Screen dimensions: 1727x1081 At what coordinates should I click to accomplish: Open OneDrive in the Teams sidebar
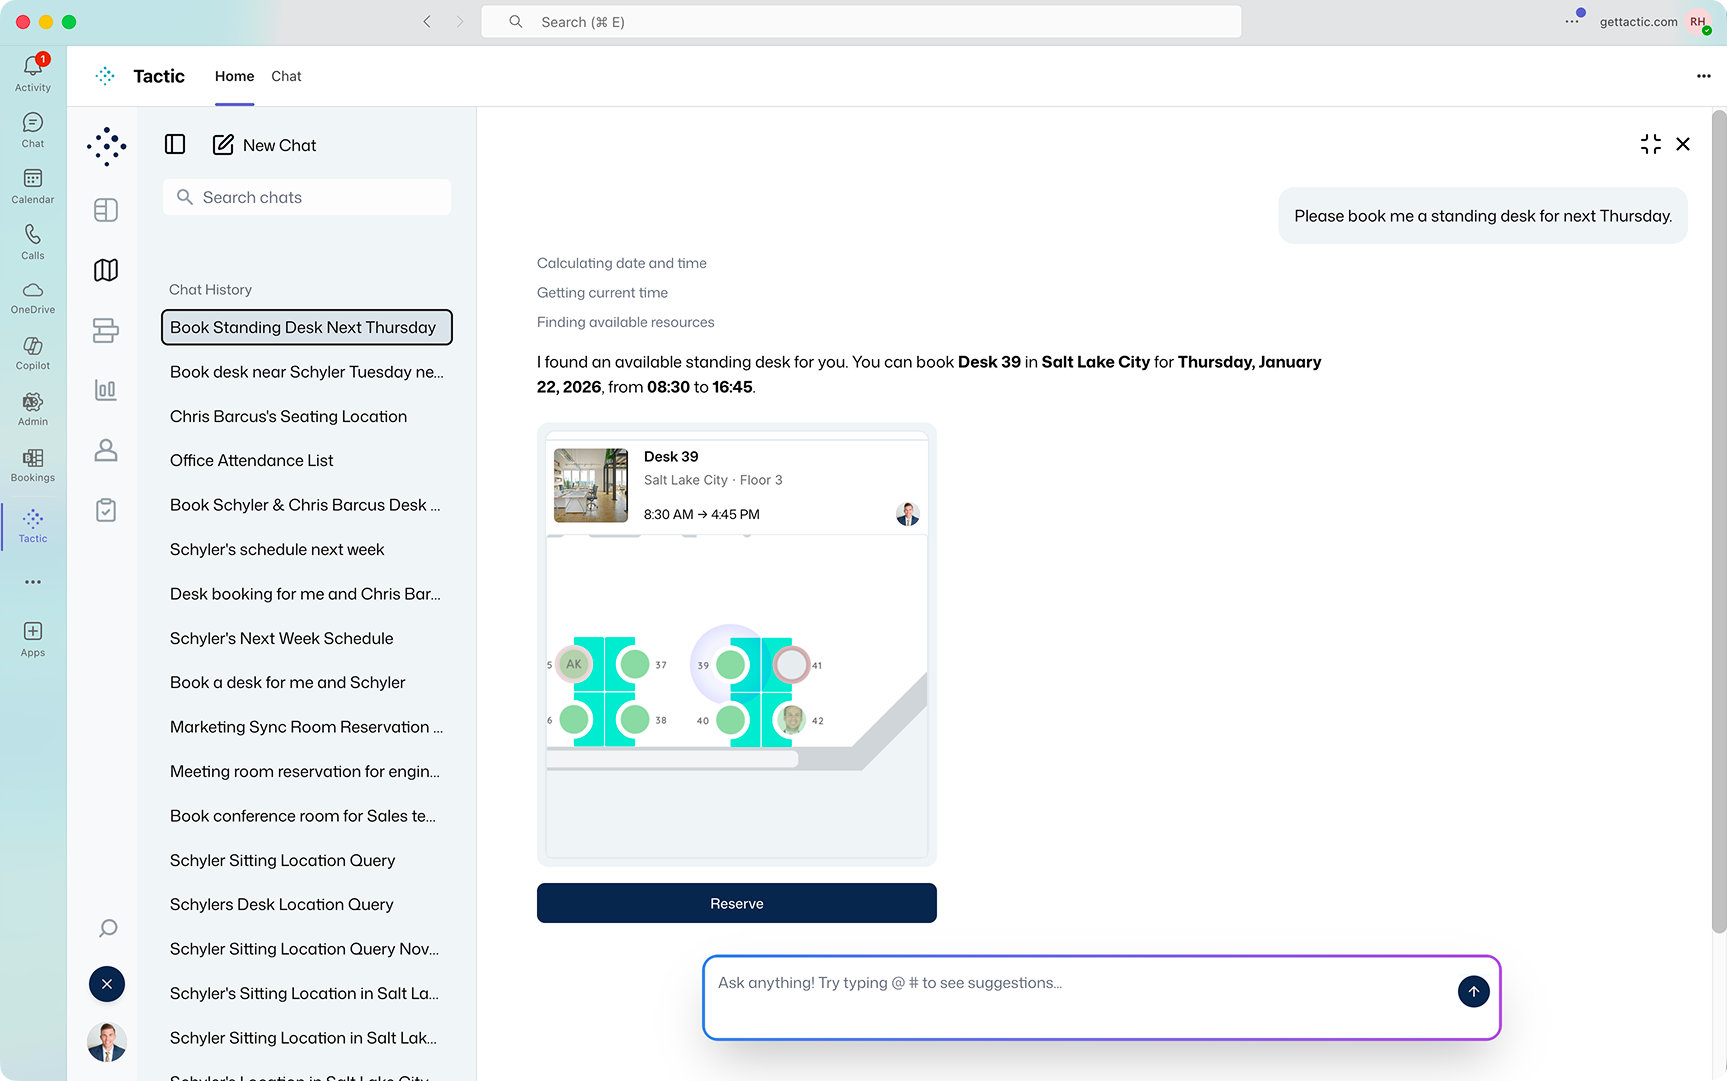[x=33, y=298]
